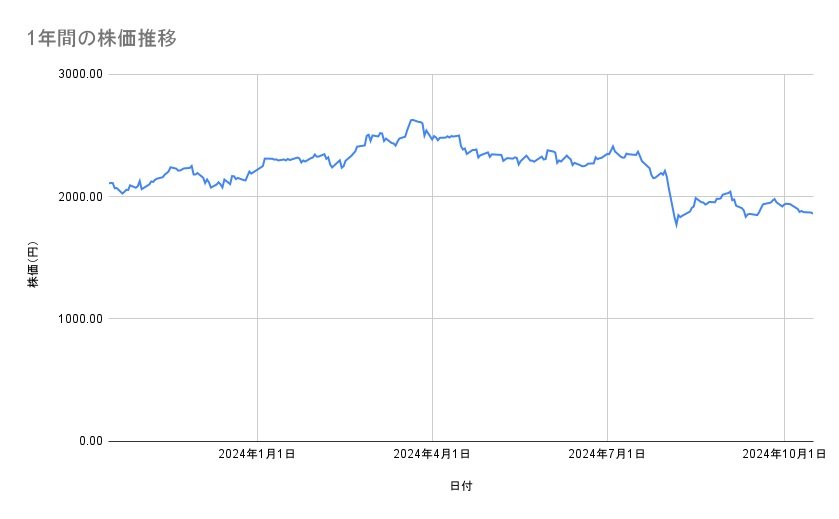This screenshot has width=839, height=519.
Task: Select the 2024年7月1日 x-axis label
Action: [x=607, y=455]
